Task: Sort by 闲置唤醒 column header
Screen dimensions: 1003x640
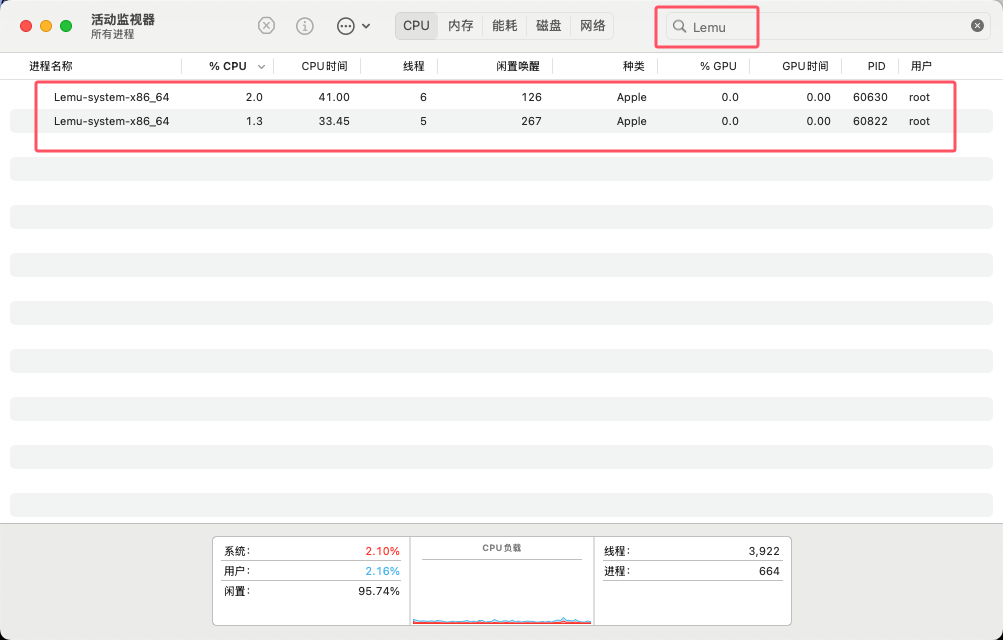Action: [517, 66]
